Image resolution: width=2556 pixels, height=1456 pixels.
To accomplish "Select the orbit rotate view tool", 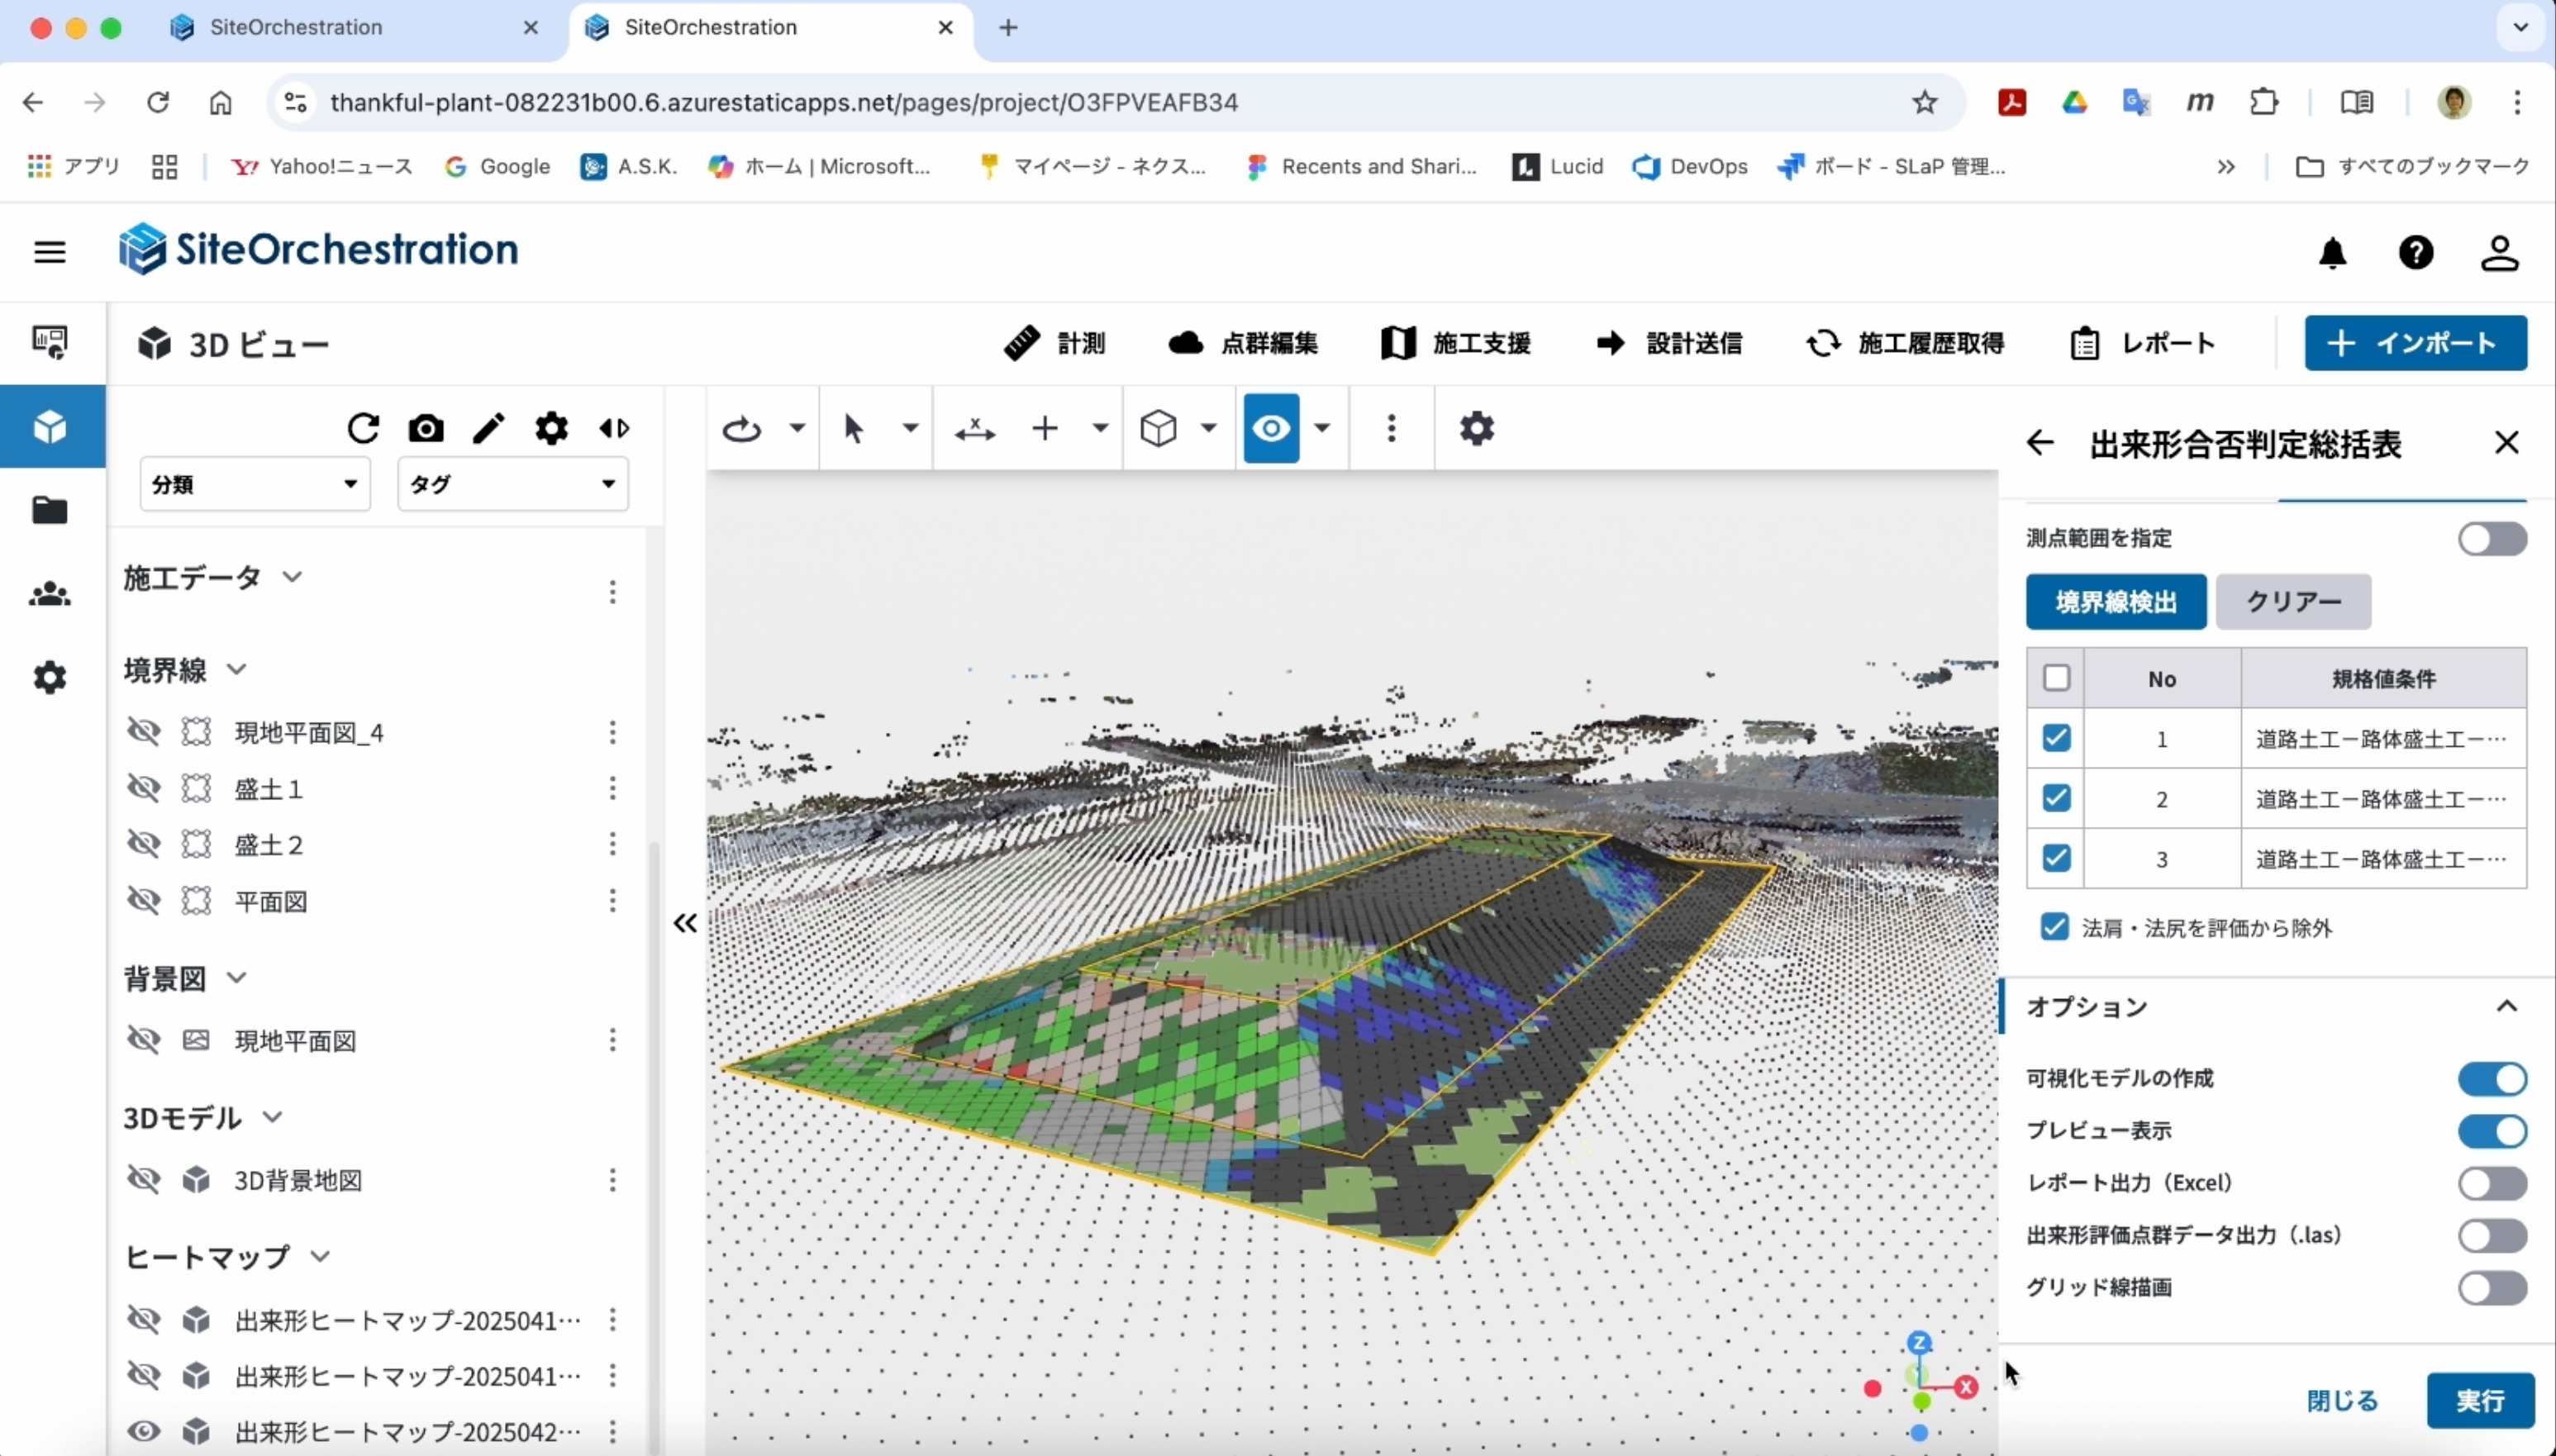I will [x=742, y=429].
